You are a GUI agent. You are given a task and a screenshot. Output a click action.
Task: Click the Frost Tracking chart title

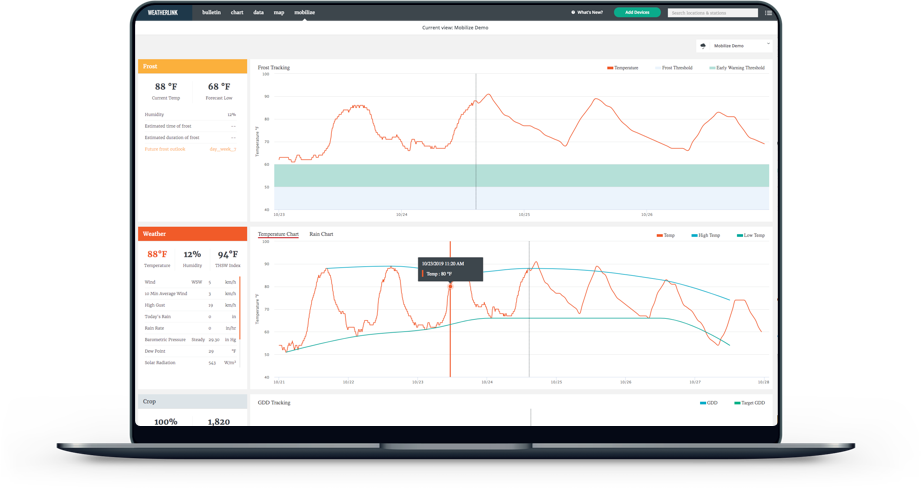pos(274,68)
